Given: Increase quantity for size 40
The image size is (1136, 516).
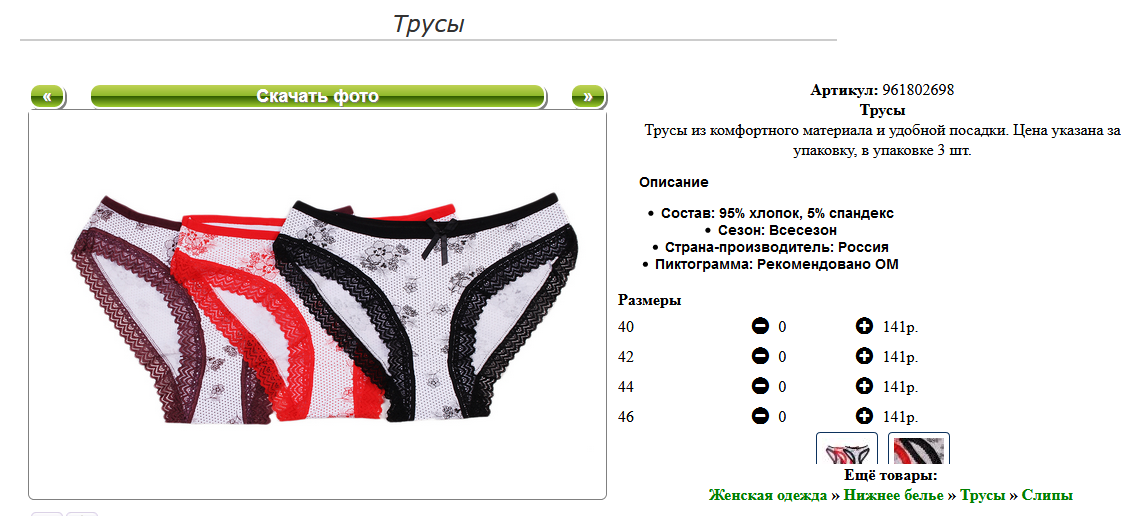Looking at the screenshot, I should click(864, 327).
